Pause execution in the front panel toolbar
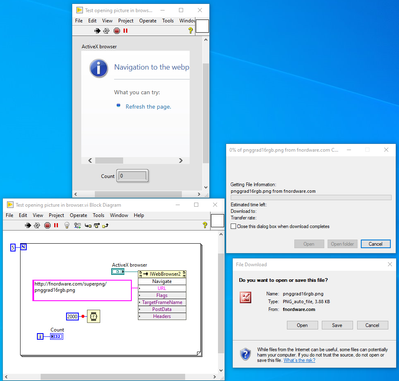This screenshot has height=381, width=399. (x=125, y=31)
